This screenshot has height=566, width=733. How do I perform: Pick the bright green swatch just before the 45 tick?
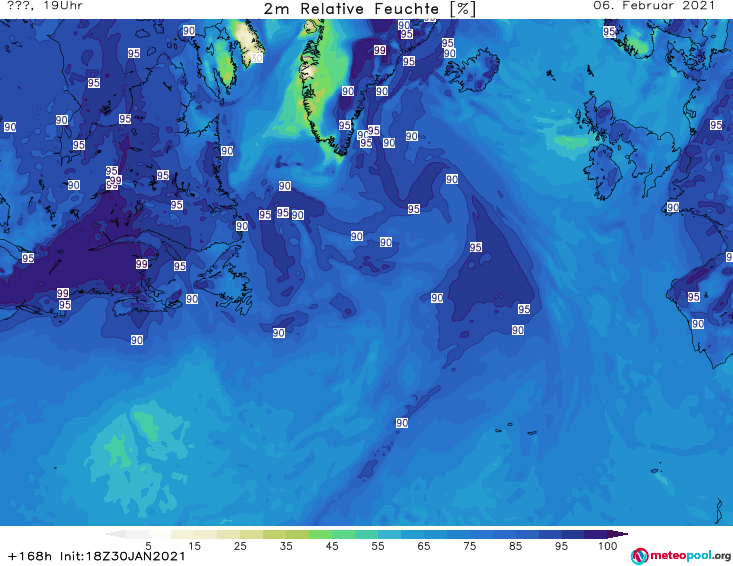320,534
